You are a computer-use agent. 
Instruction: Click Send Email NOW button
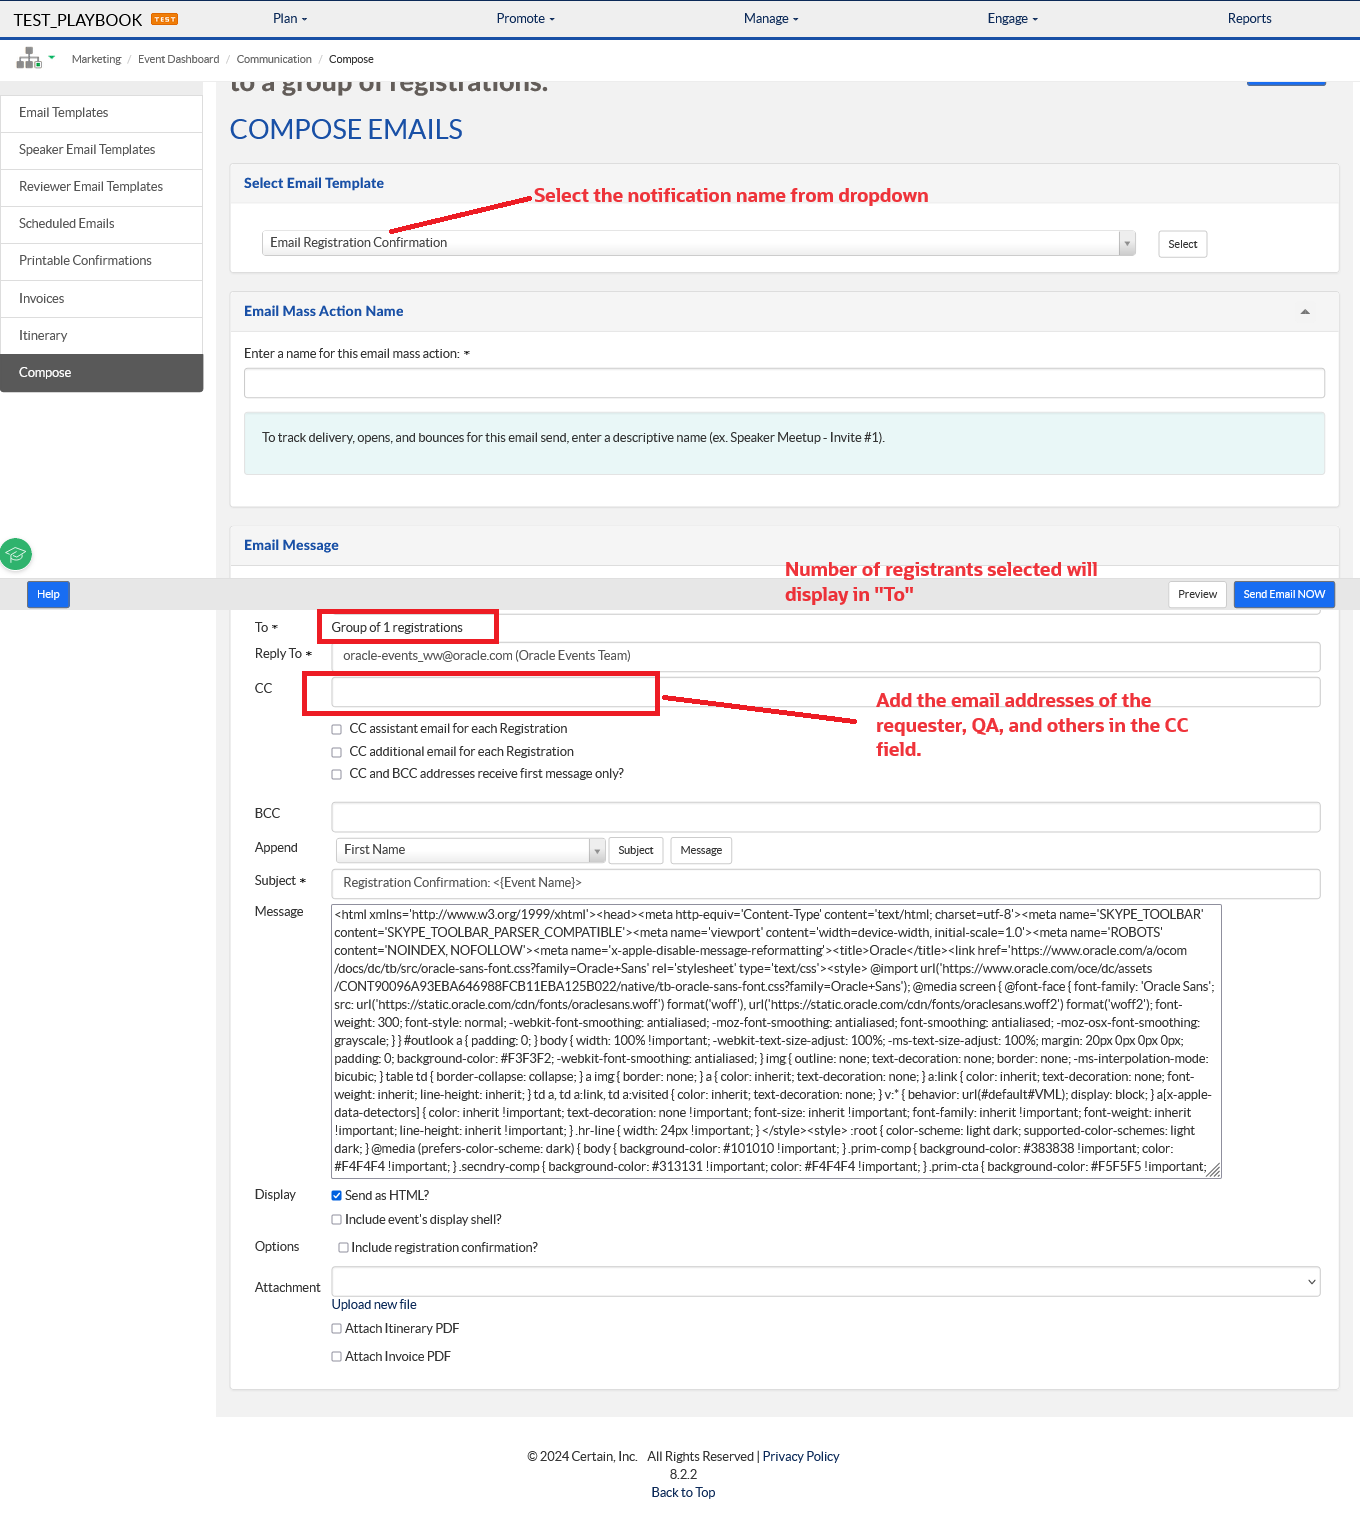point(1284,594)
